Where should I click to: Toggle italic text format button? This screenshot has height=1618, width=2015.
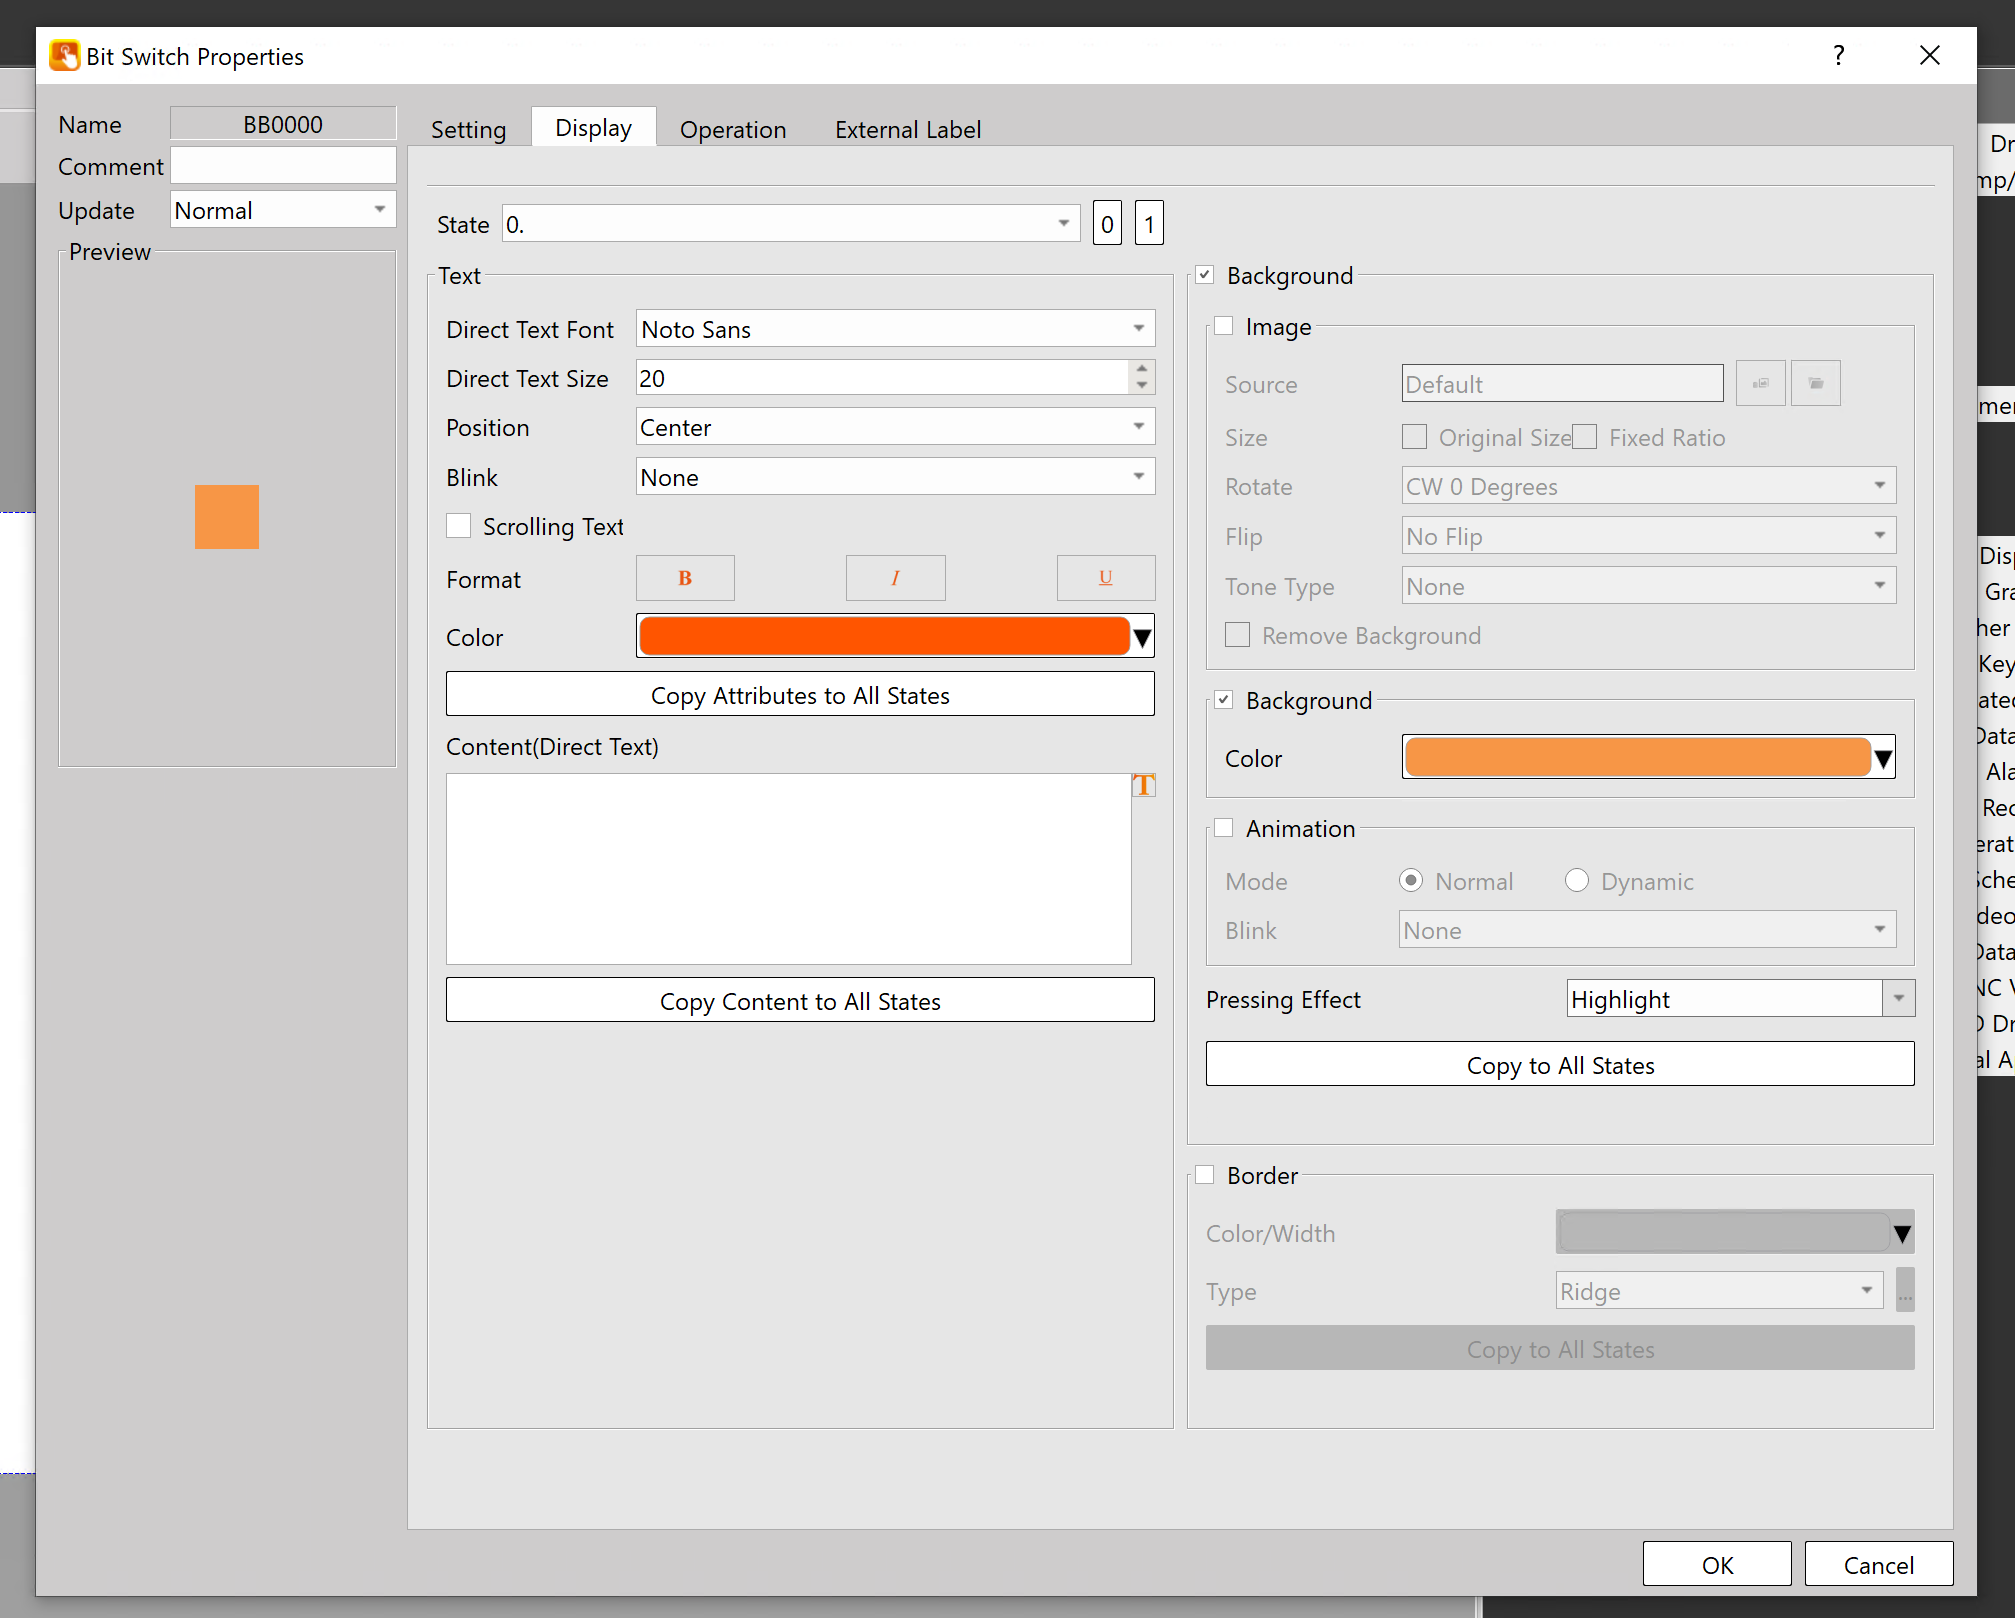895,578
